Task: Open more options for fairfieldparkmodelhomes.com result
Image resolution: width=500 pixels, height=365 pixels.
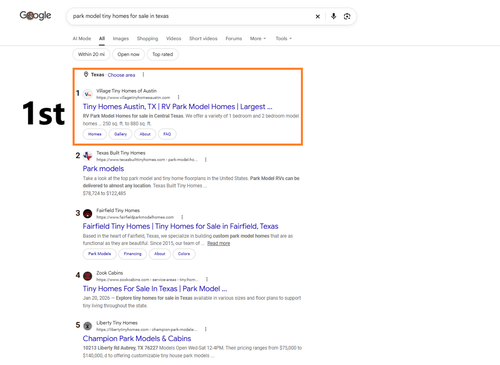Action: pos(182,217)
